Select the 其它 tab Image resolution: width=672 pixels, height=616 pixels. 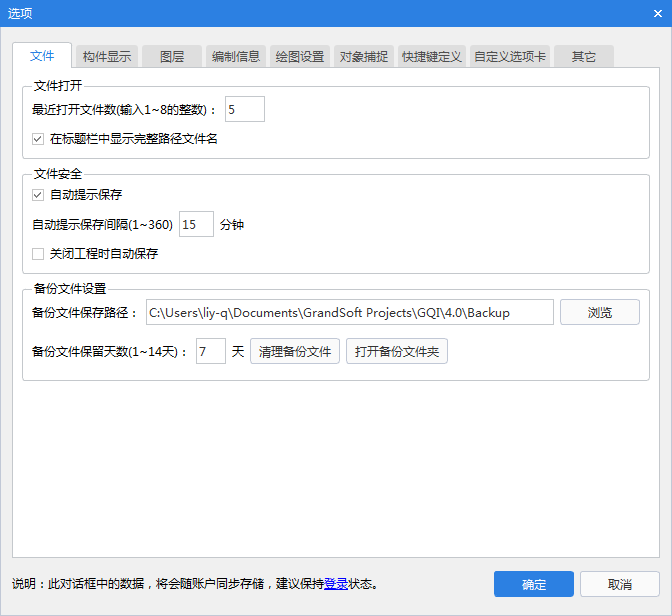[x=583, y=57]
